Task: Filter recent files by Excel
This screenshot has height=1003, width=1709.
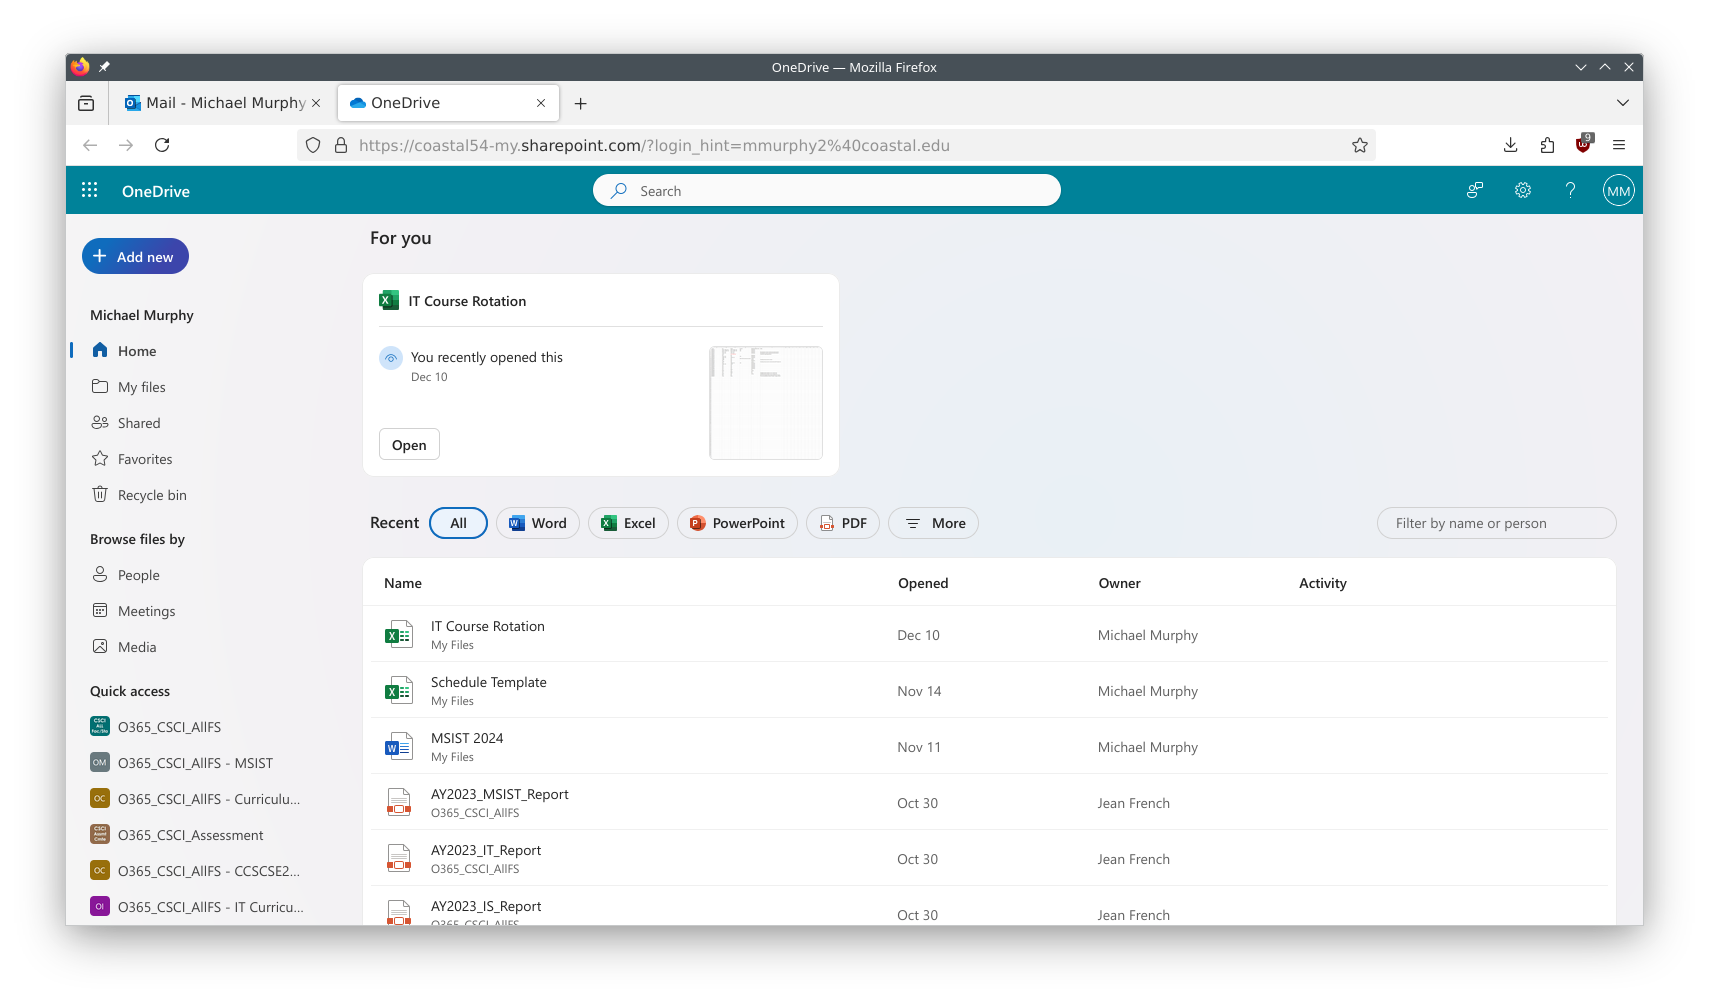Action: [628, 523]
